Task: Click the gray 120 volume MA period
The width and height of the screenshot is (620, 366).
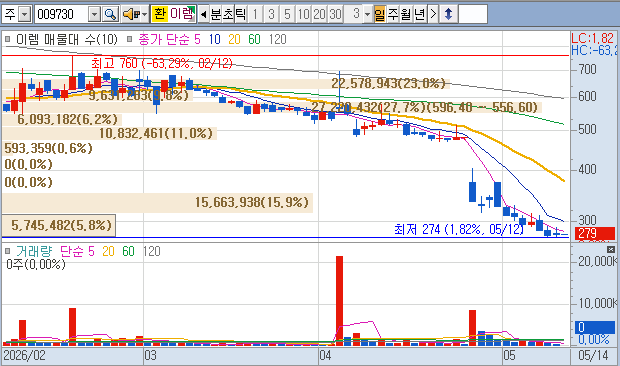Action: tap(151, 251)
